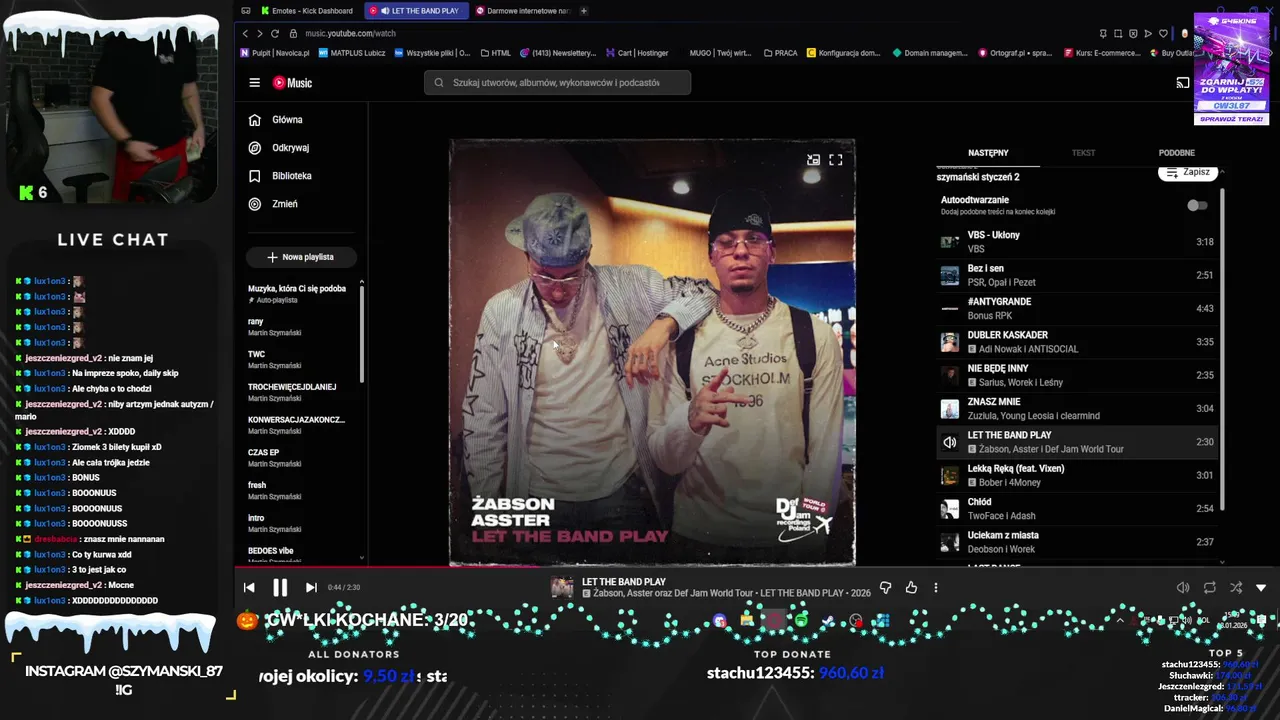
Task: Switch to the NASTĘPNY tab
Action: tap(988, 153)
